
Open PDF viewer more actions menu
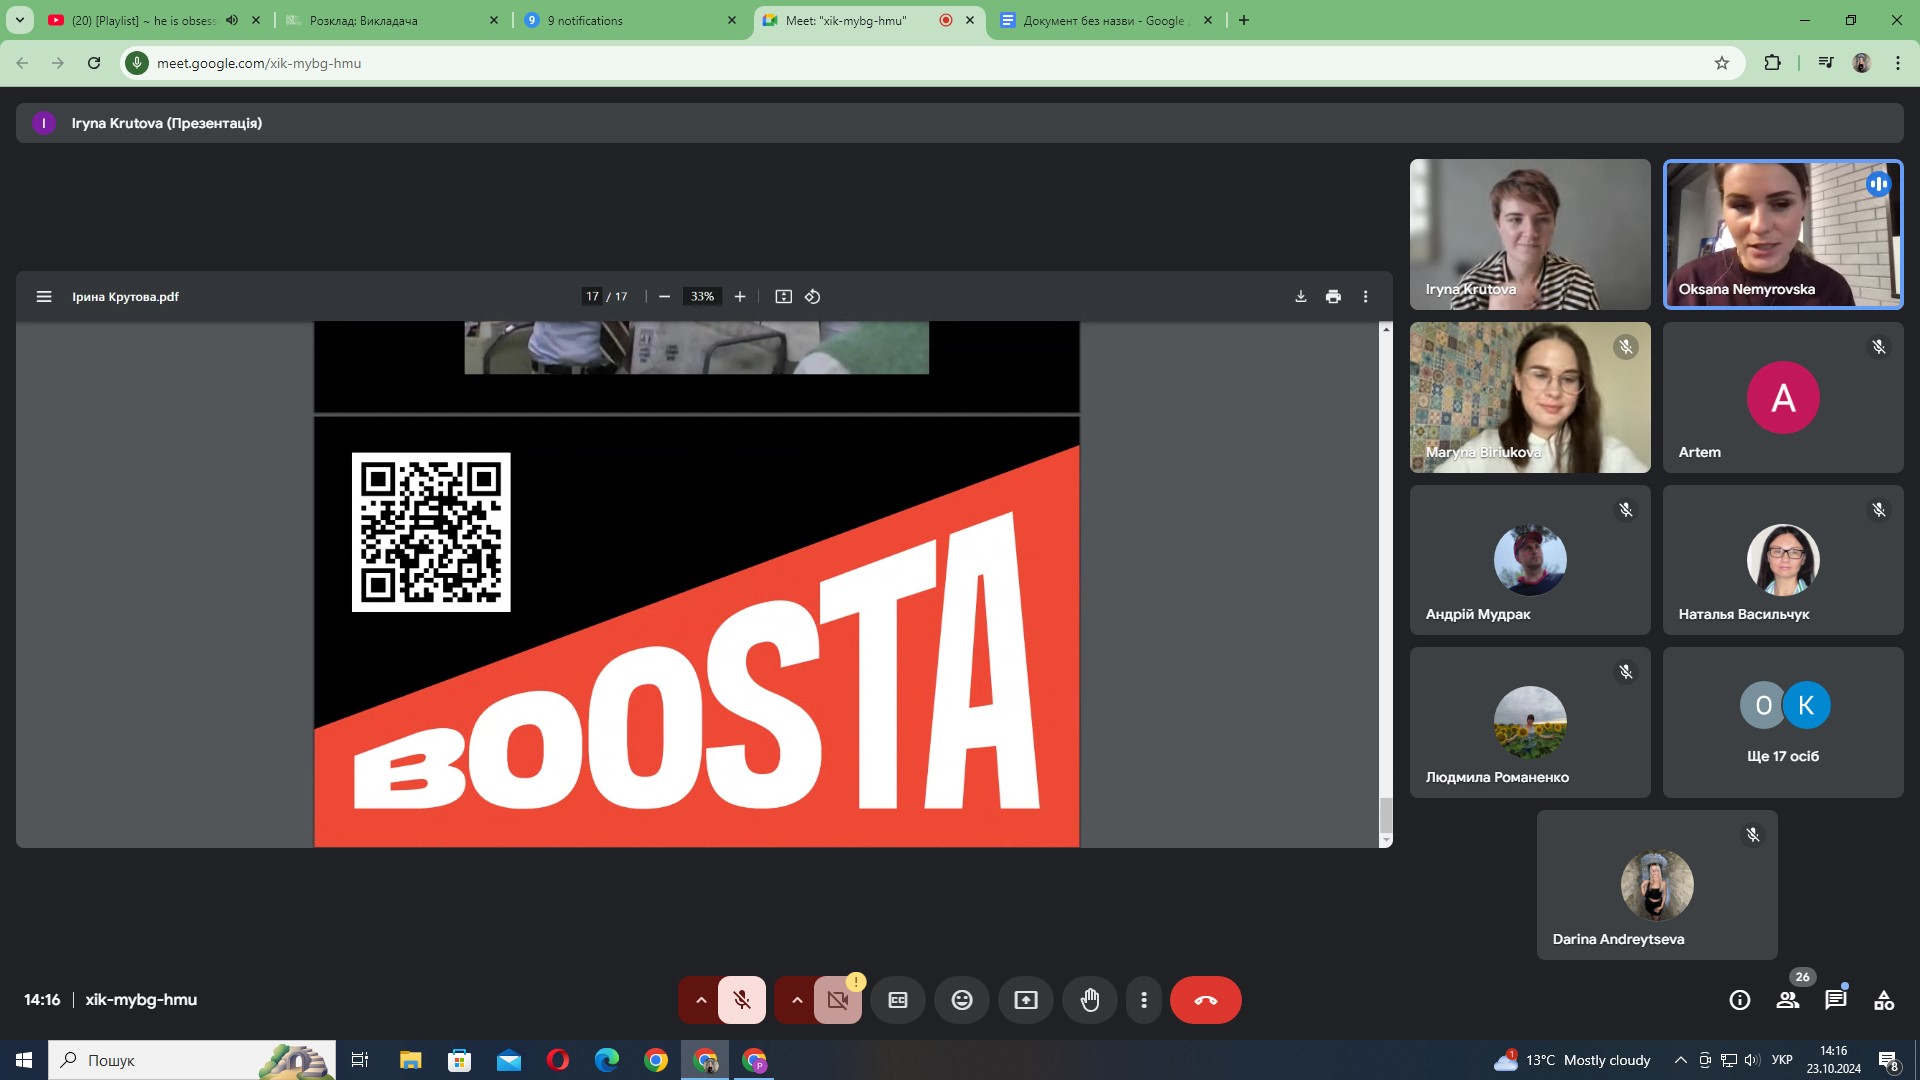click(x=1365, y=297)
